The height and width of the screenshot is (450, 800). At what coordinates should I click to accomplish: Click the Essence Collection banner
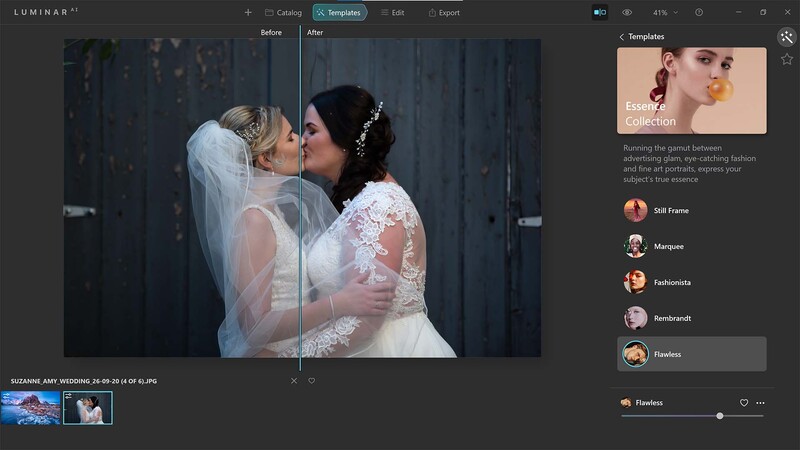pyautogui.click(x=691, y=91)
